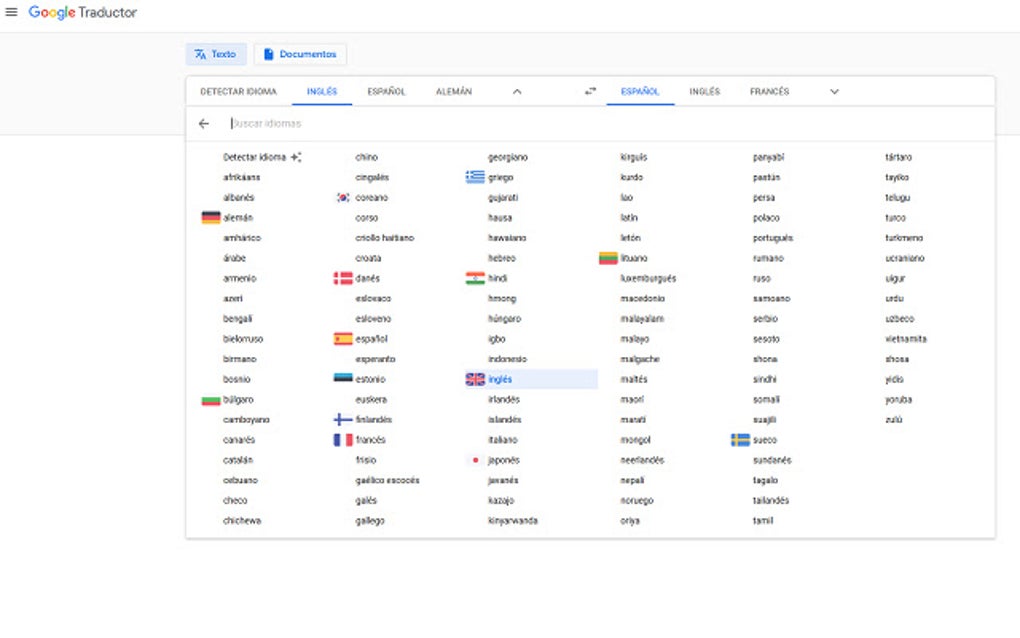Choose noruego from the language list
Image resolution: width=1020 pixels, height=638 pixels.
pos(637,501)
